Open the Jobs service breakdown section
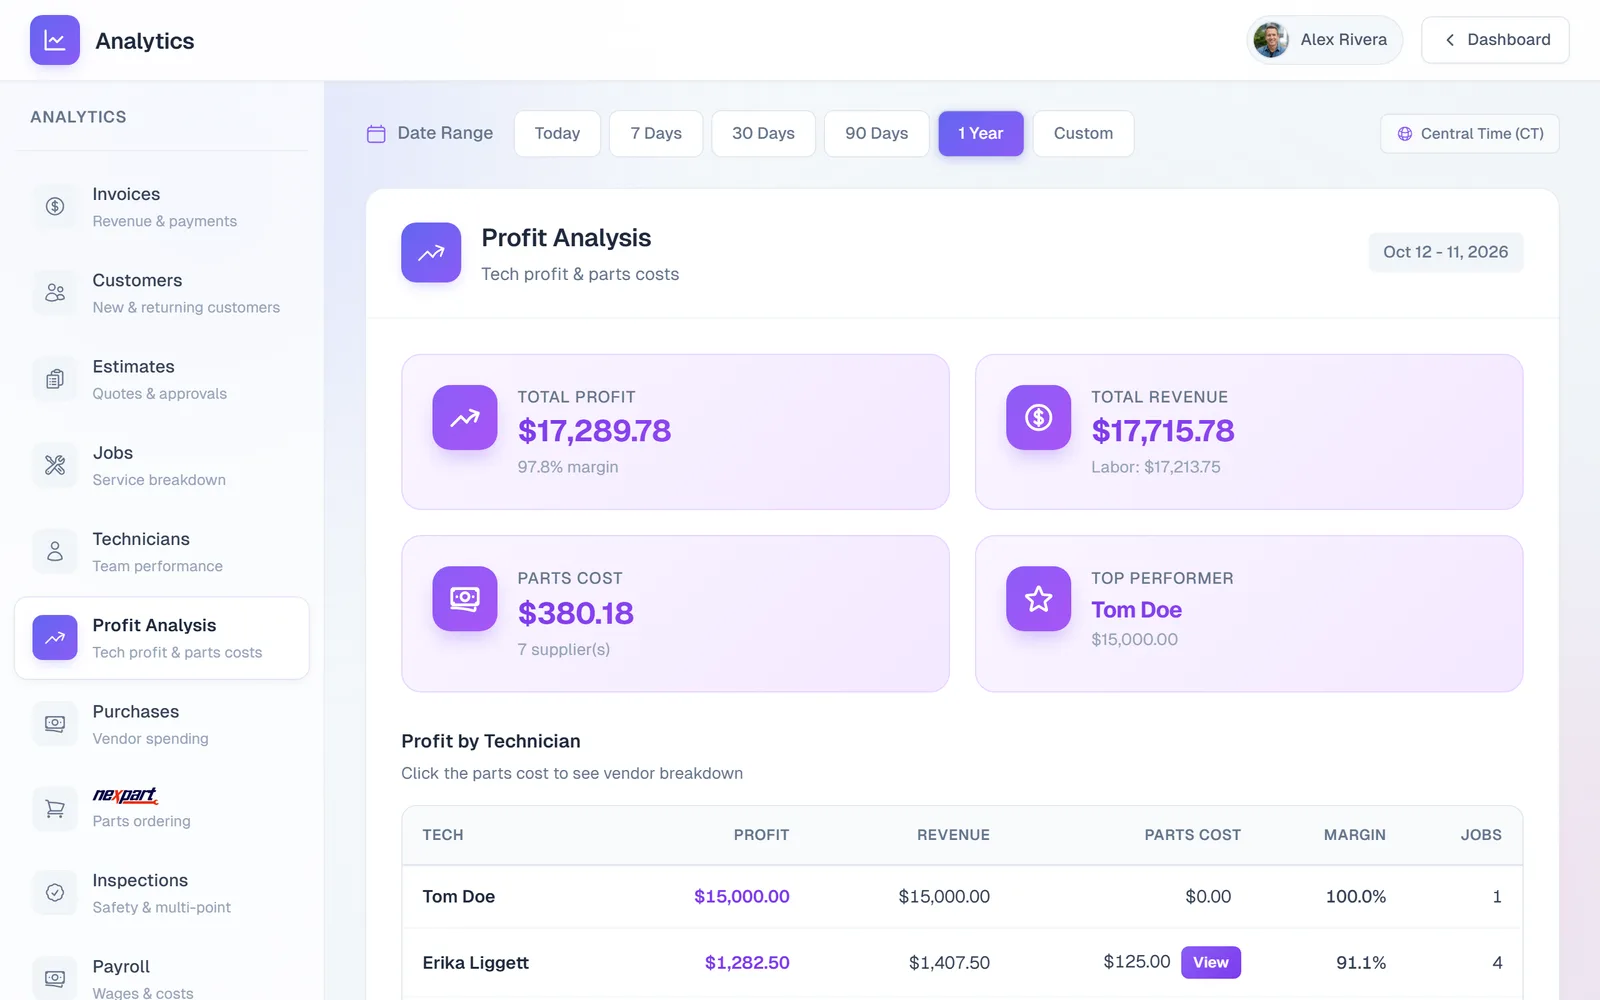1600x1000 pixels. coord(162,465)
